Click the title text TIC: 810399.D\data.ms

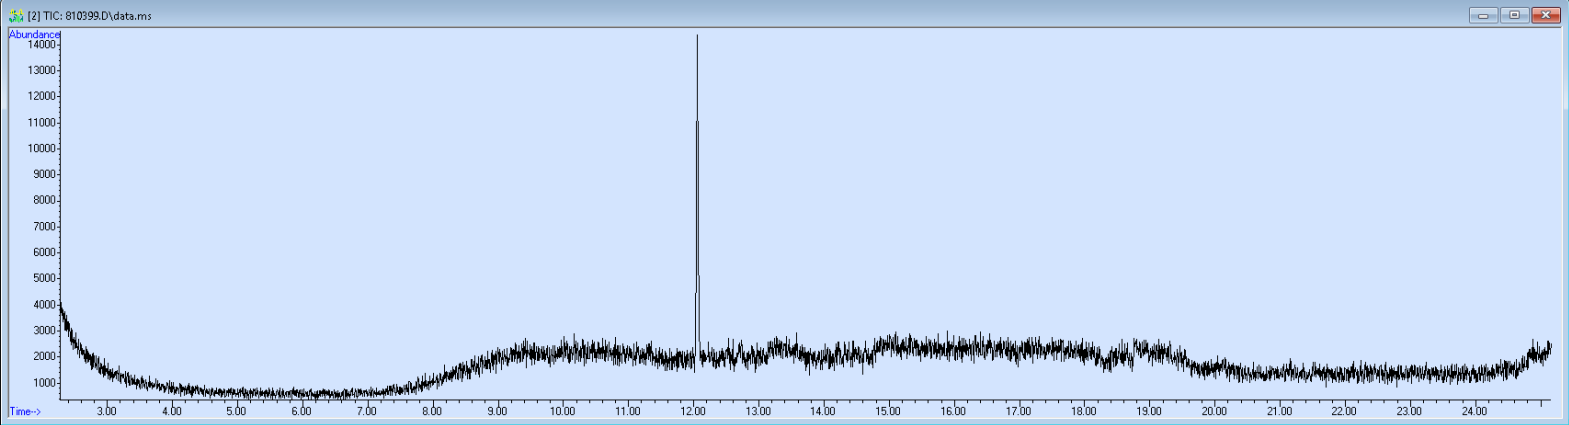pyautogui.click(x=90, y=16)
